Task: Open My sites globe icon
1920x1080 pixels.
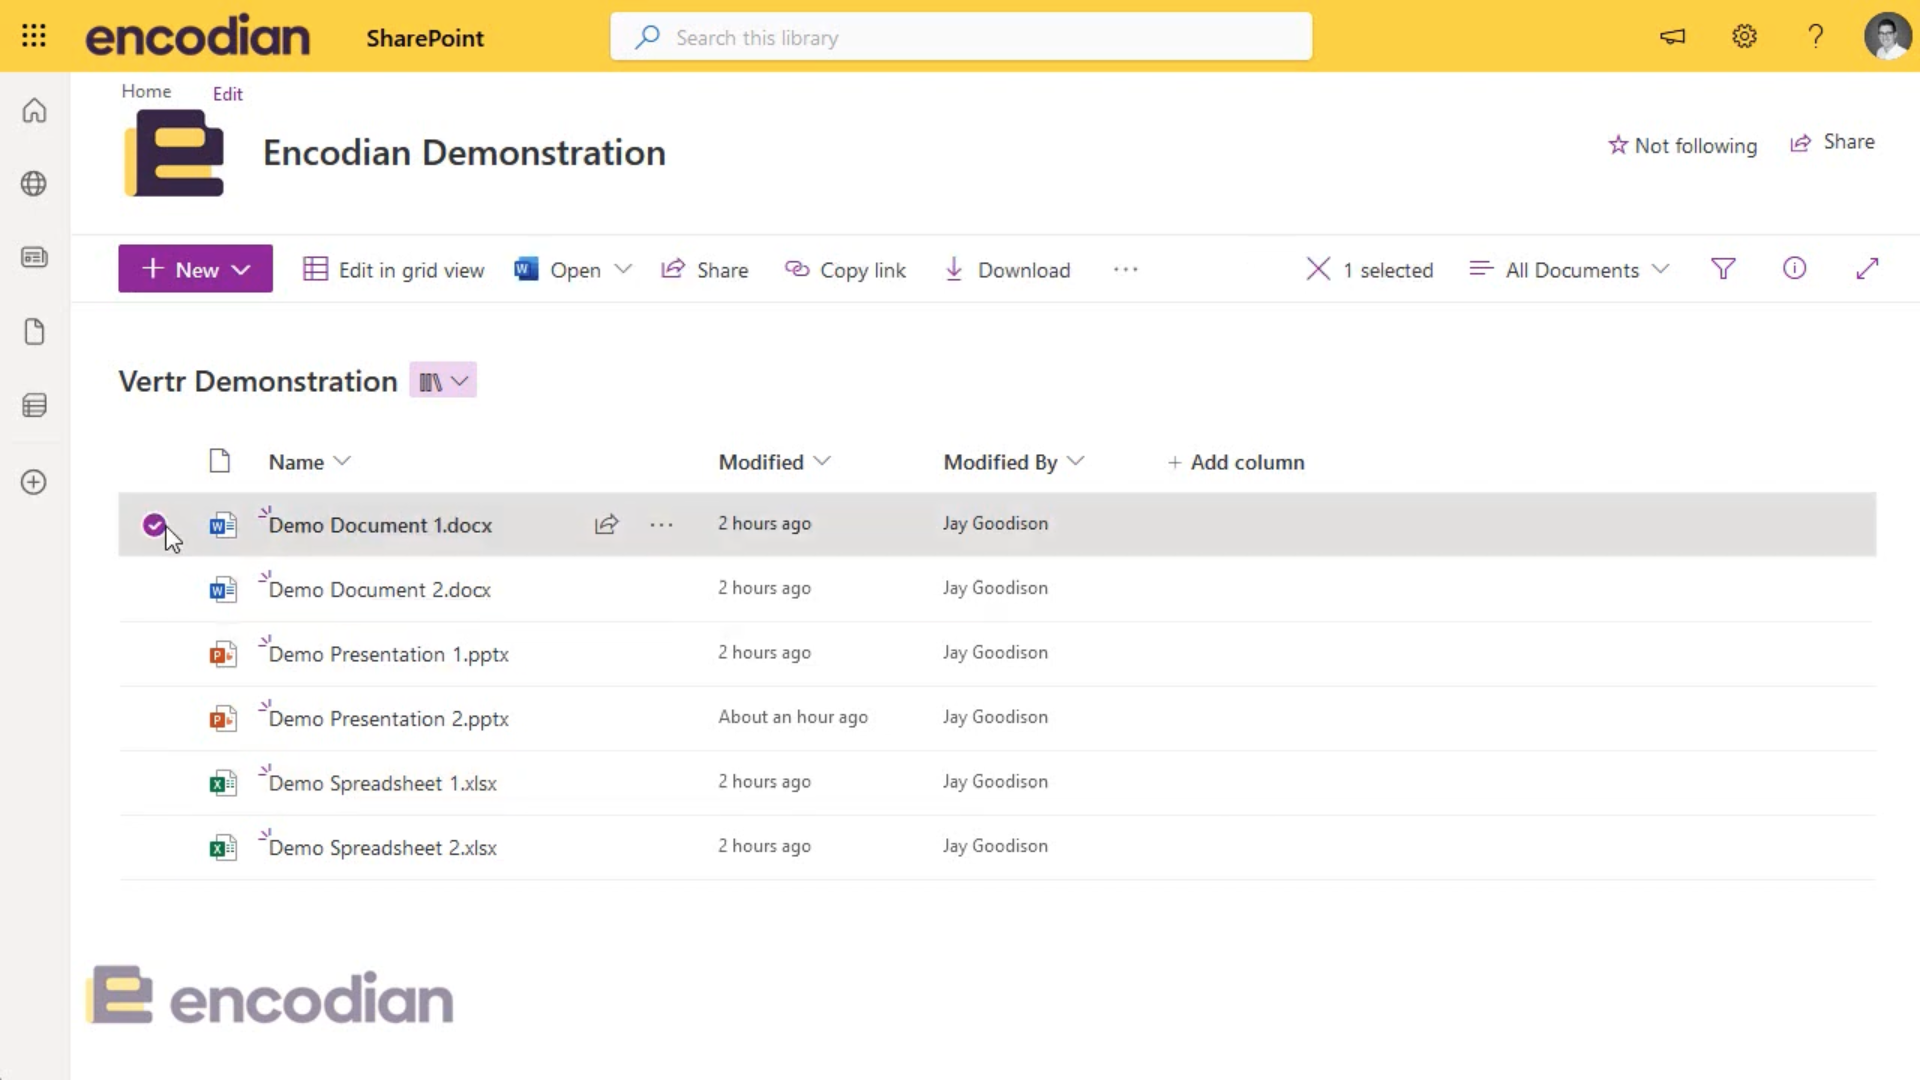Action: tap(34, 184)
